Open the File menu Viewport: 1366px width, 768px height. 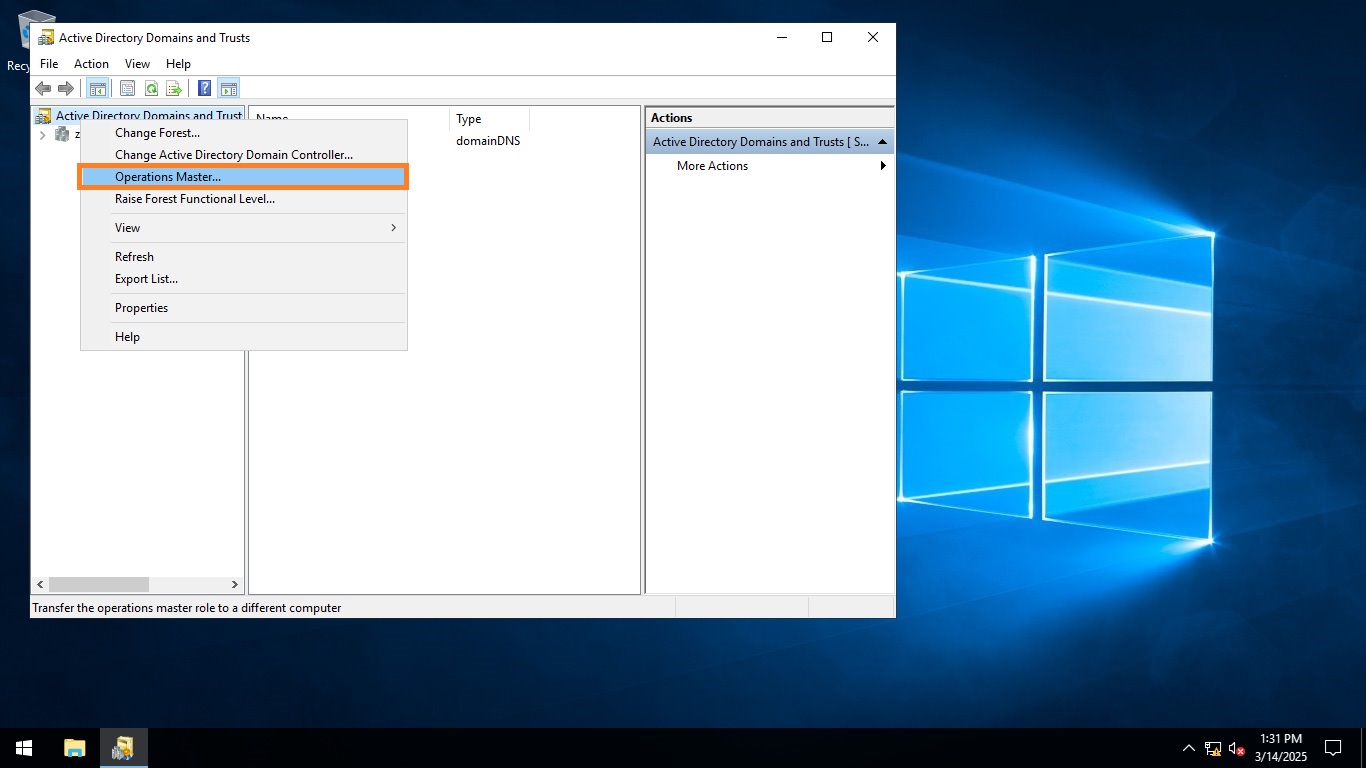point(49,64)
